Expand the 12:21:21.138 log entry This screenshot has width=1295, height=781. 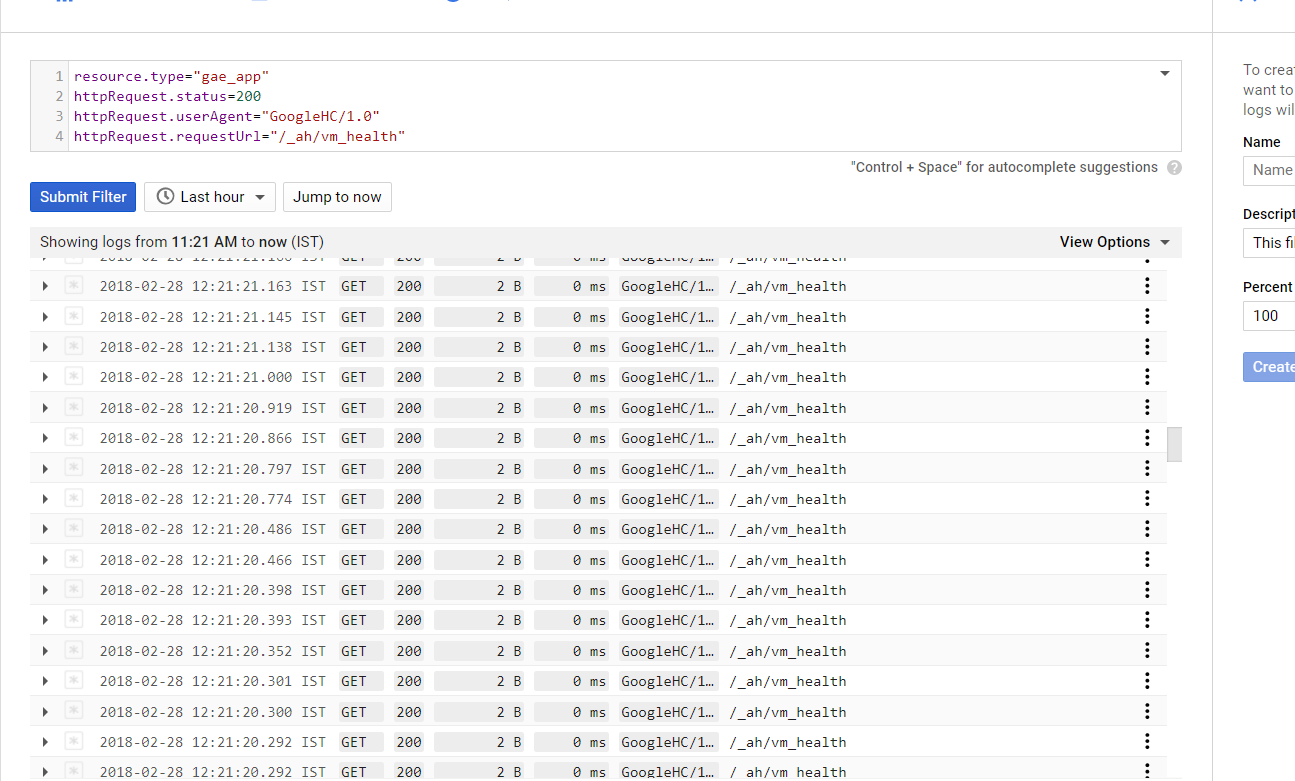[44, 346]
